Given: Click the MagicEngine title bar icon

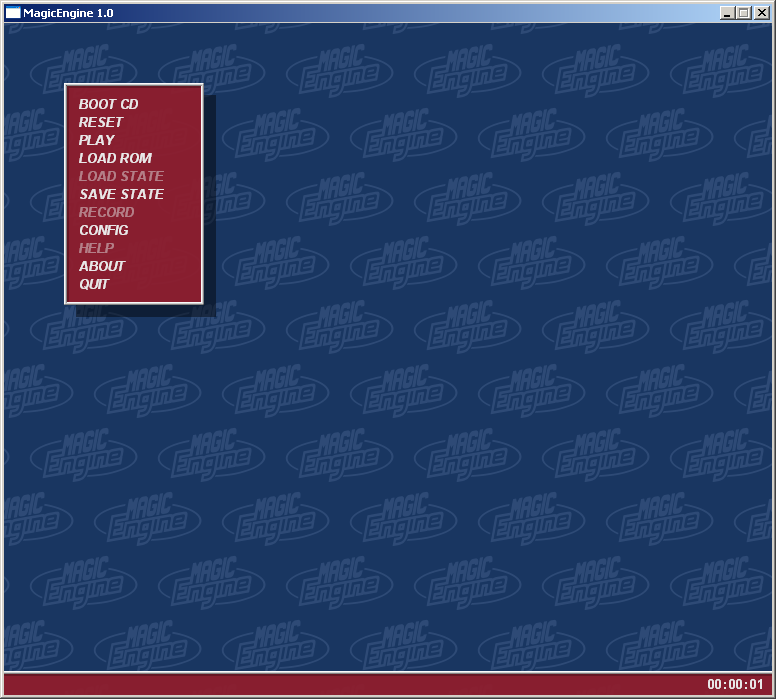Looking at the screenshot, I should 13,13.
